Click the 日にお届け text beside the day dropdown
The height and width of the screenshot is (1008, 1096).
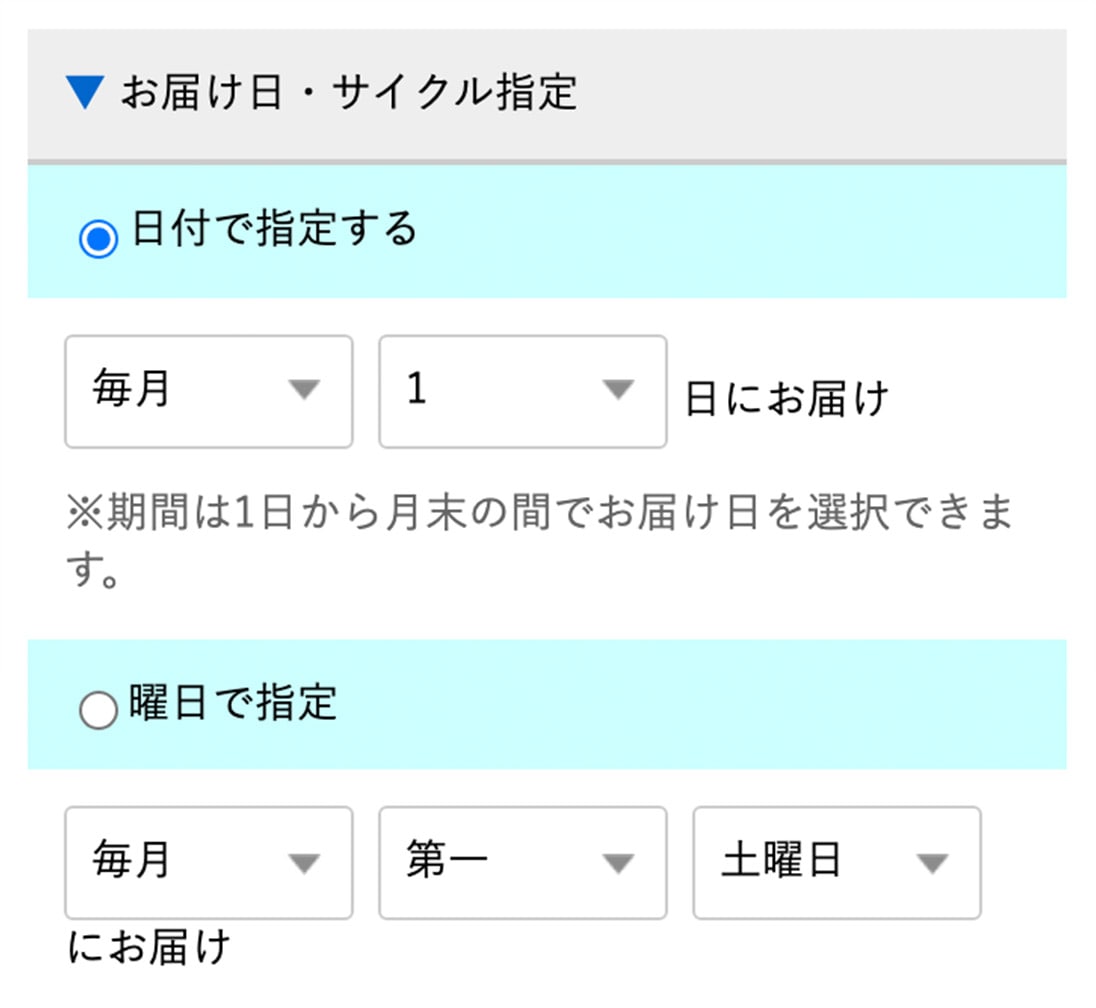click(x=786, y=400)
